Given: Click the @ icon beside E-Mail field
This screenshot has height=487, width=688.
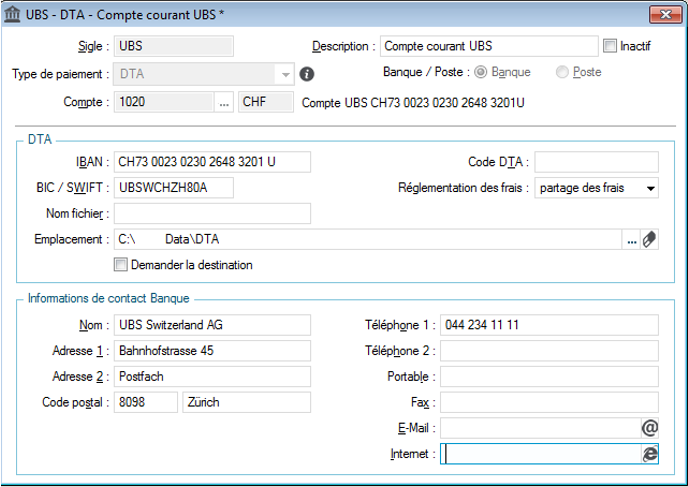Looking at the screenshot, I should (649, 428).
